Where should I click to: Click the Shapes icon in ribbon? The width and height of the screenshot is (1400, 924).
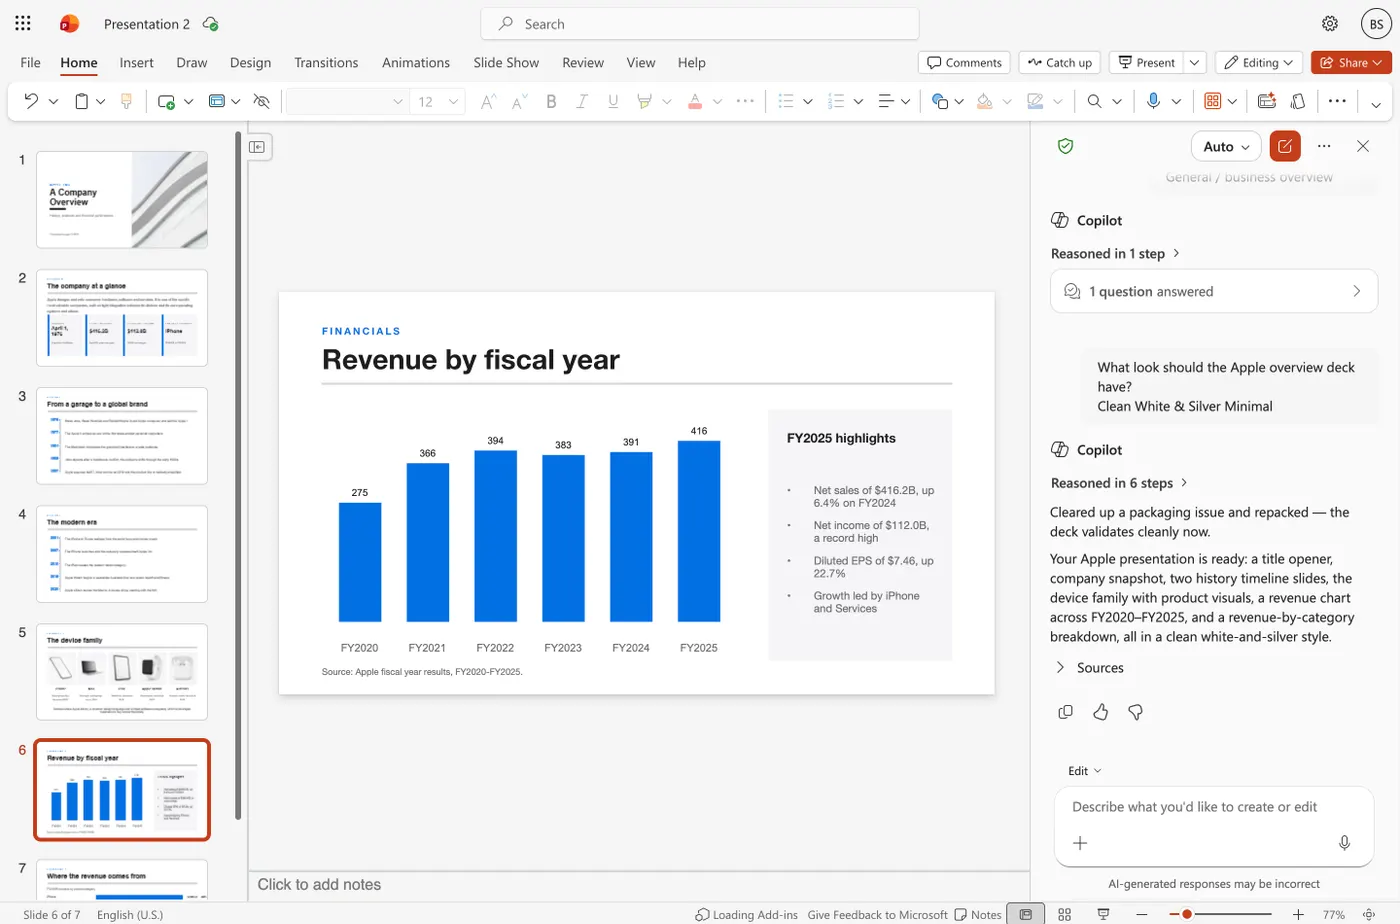click(939, 101)
